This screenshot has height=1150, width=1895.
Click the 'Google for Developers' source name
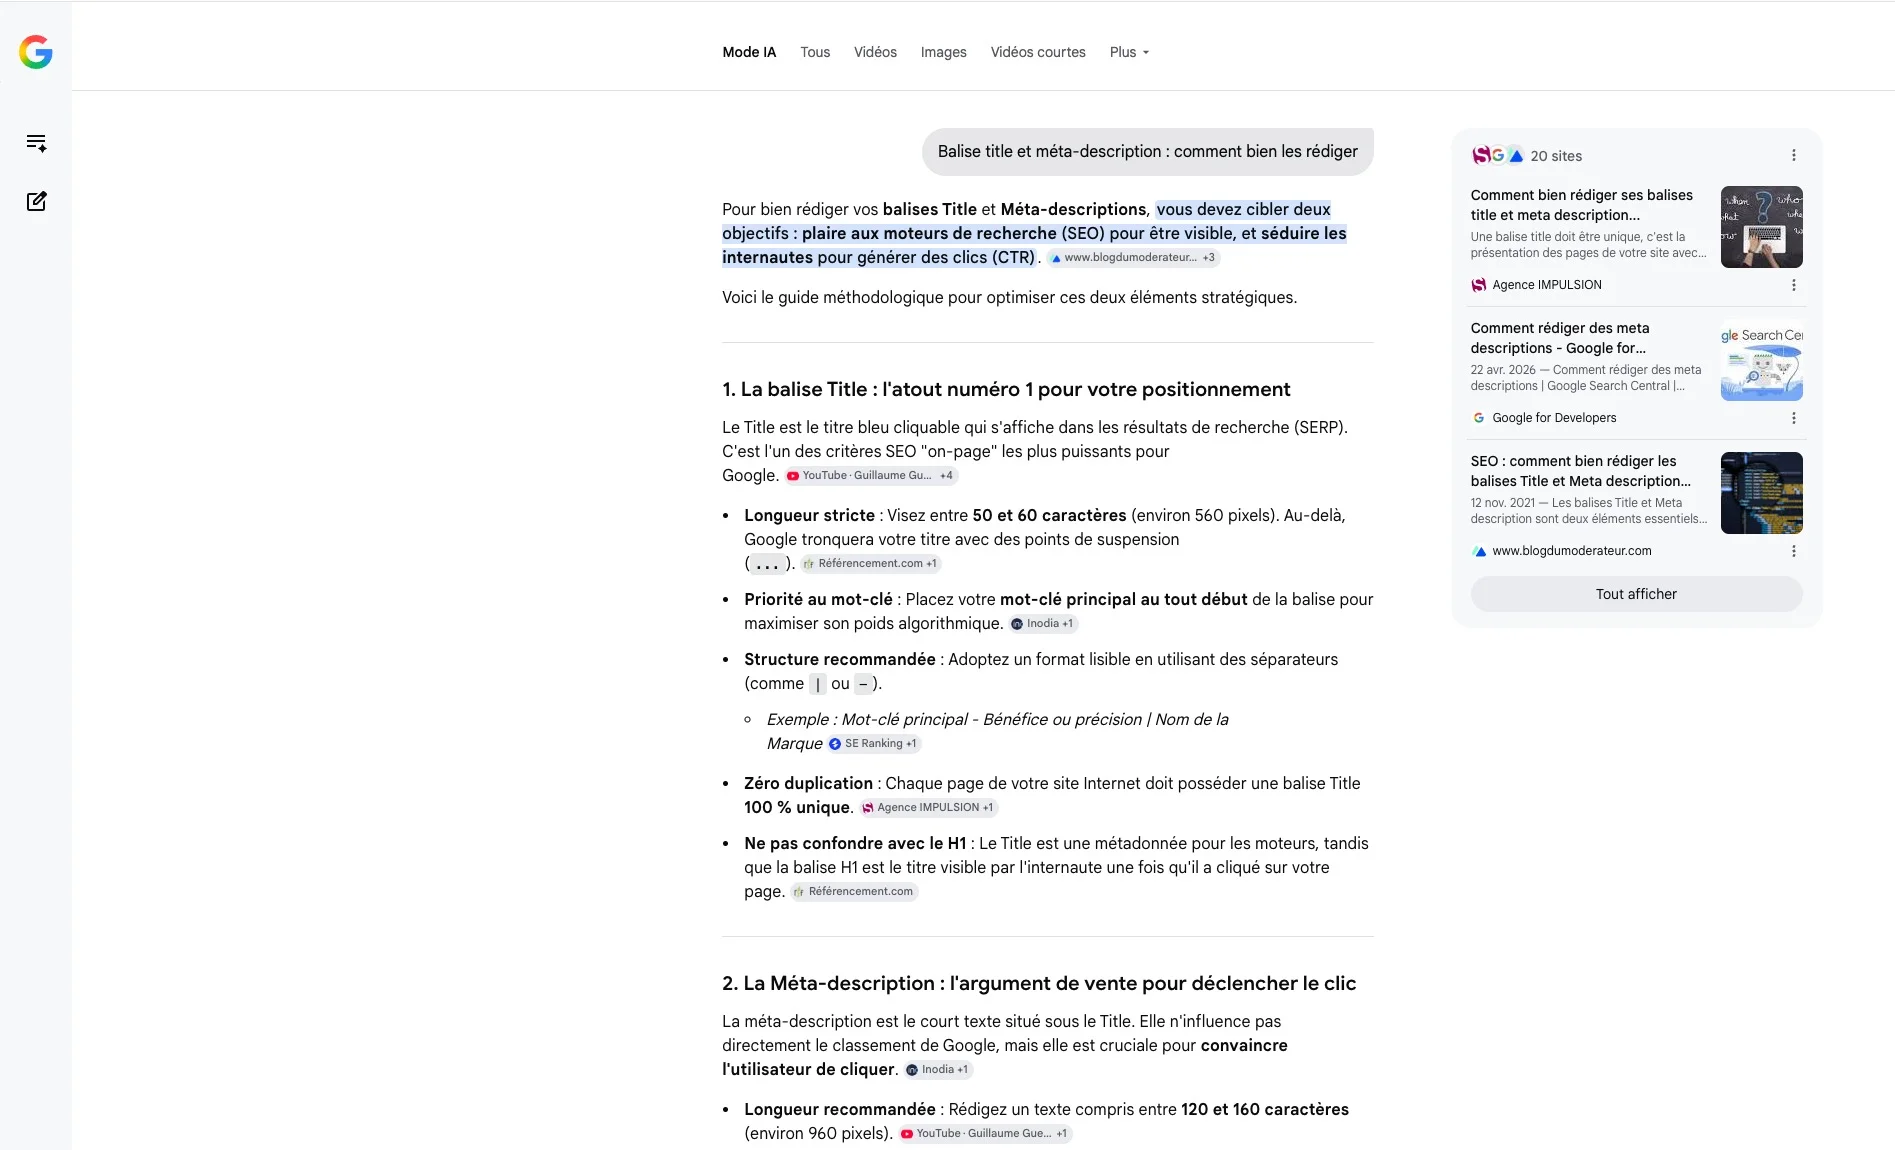click(1553, 418)
